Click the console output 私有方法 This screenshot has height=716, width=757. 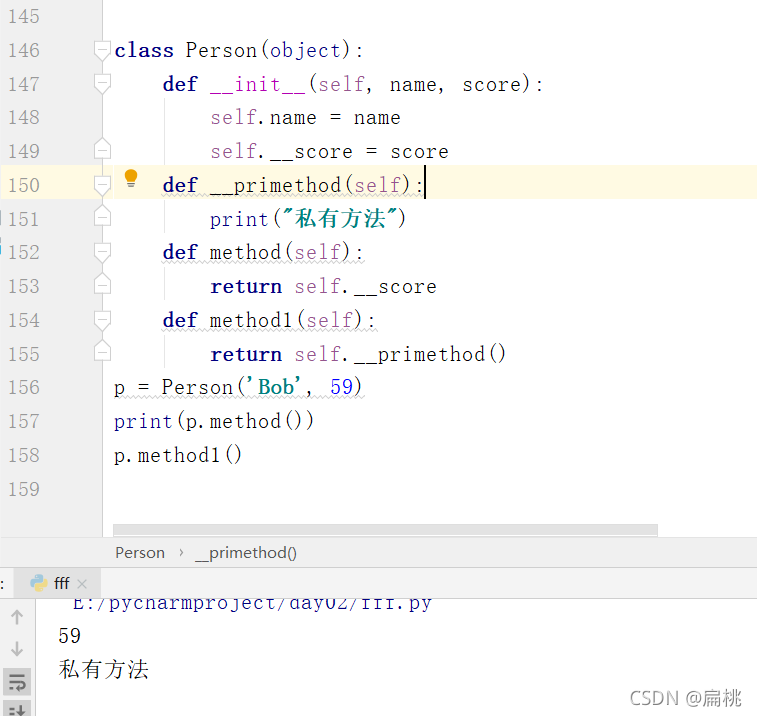click(x=103, y=670)
